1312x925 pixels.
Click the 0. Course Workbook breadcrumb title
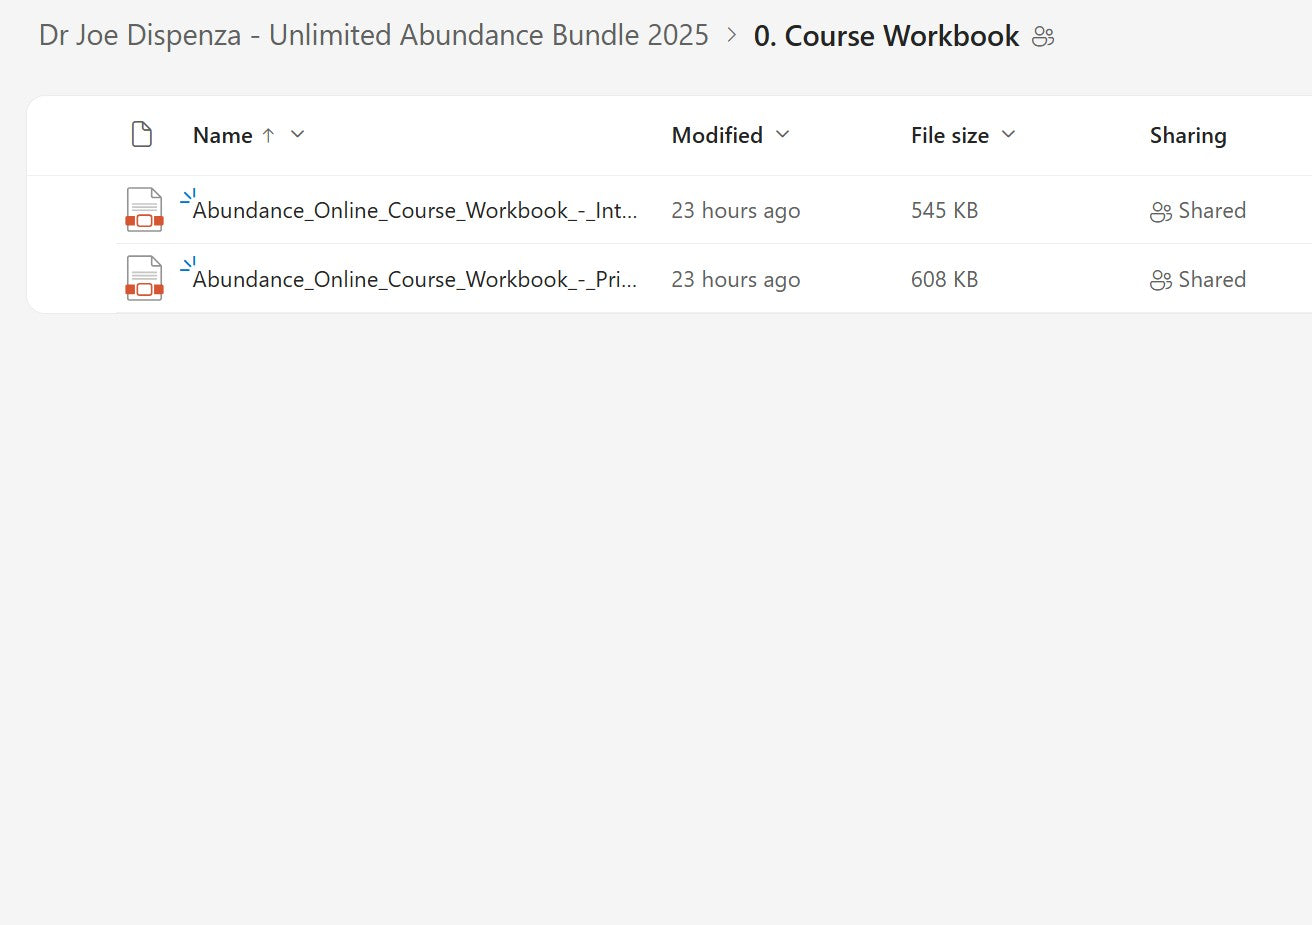(886, 36)
